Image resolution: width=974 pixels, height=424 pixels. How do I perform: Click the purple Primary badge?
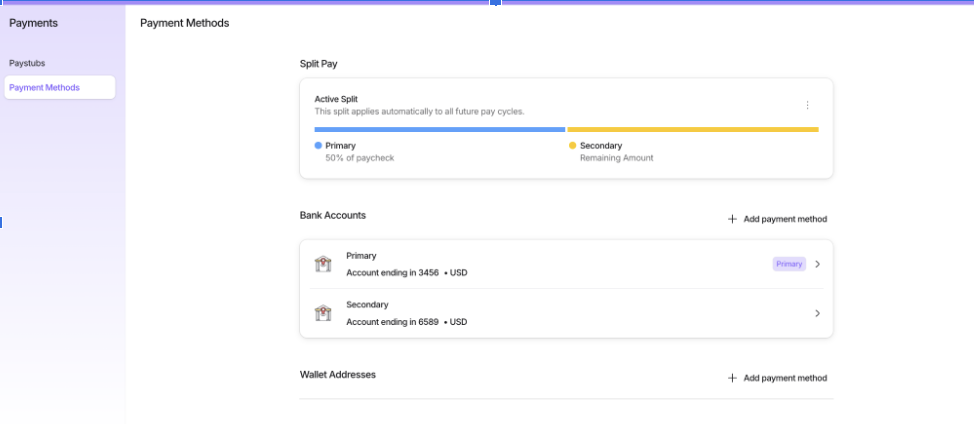click(x=788, y=264)
